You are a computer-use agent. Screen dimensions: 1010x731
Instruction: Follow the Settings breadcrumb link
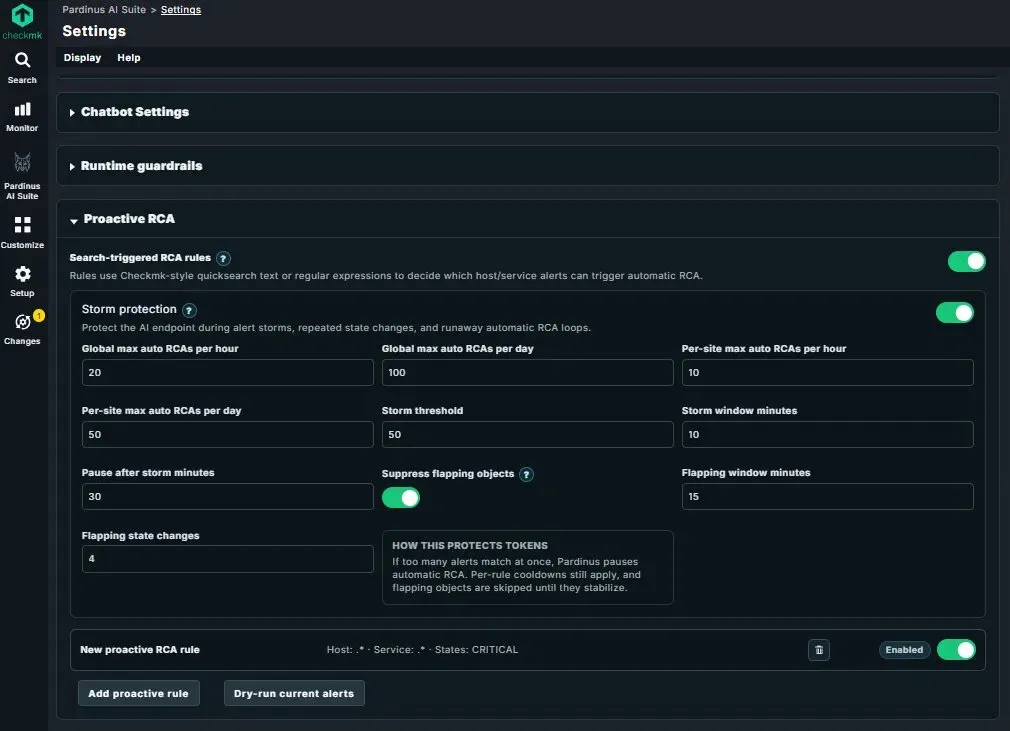click(181, 10)
